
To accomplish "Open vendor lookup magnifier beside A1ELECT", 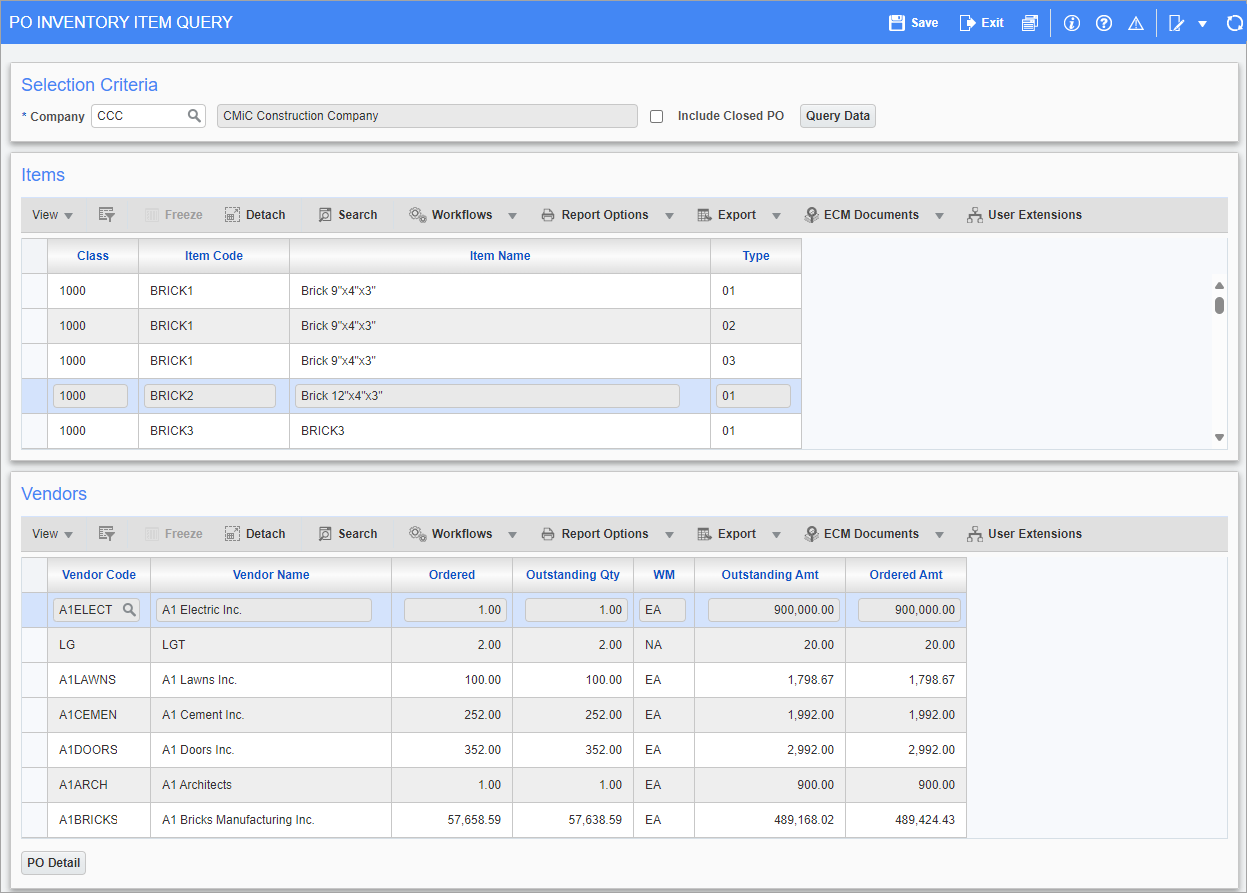I will click(x=129, y=610).
